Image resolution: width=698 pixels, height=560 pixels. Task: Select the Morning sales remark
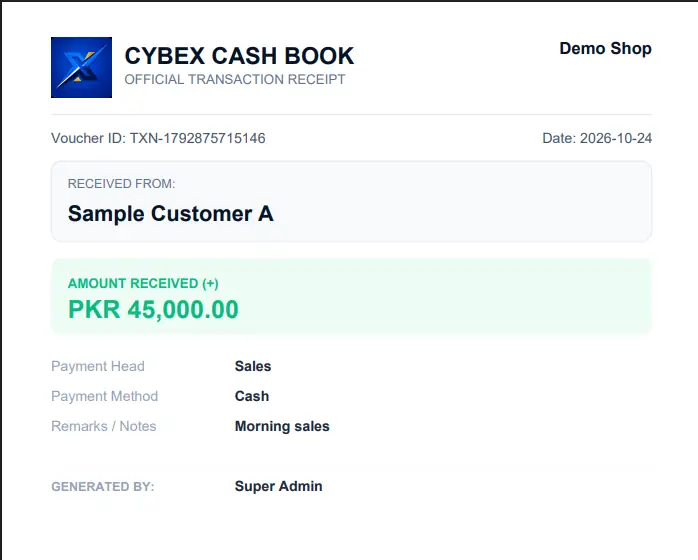282,426
